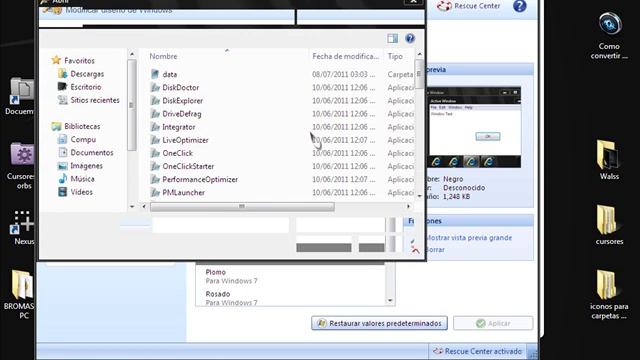
Task: Open the Rescue Center lifebuoy icon
Action: (444, 6)
